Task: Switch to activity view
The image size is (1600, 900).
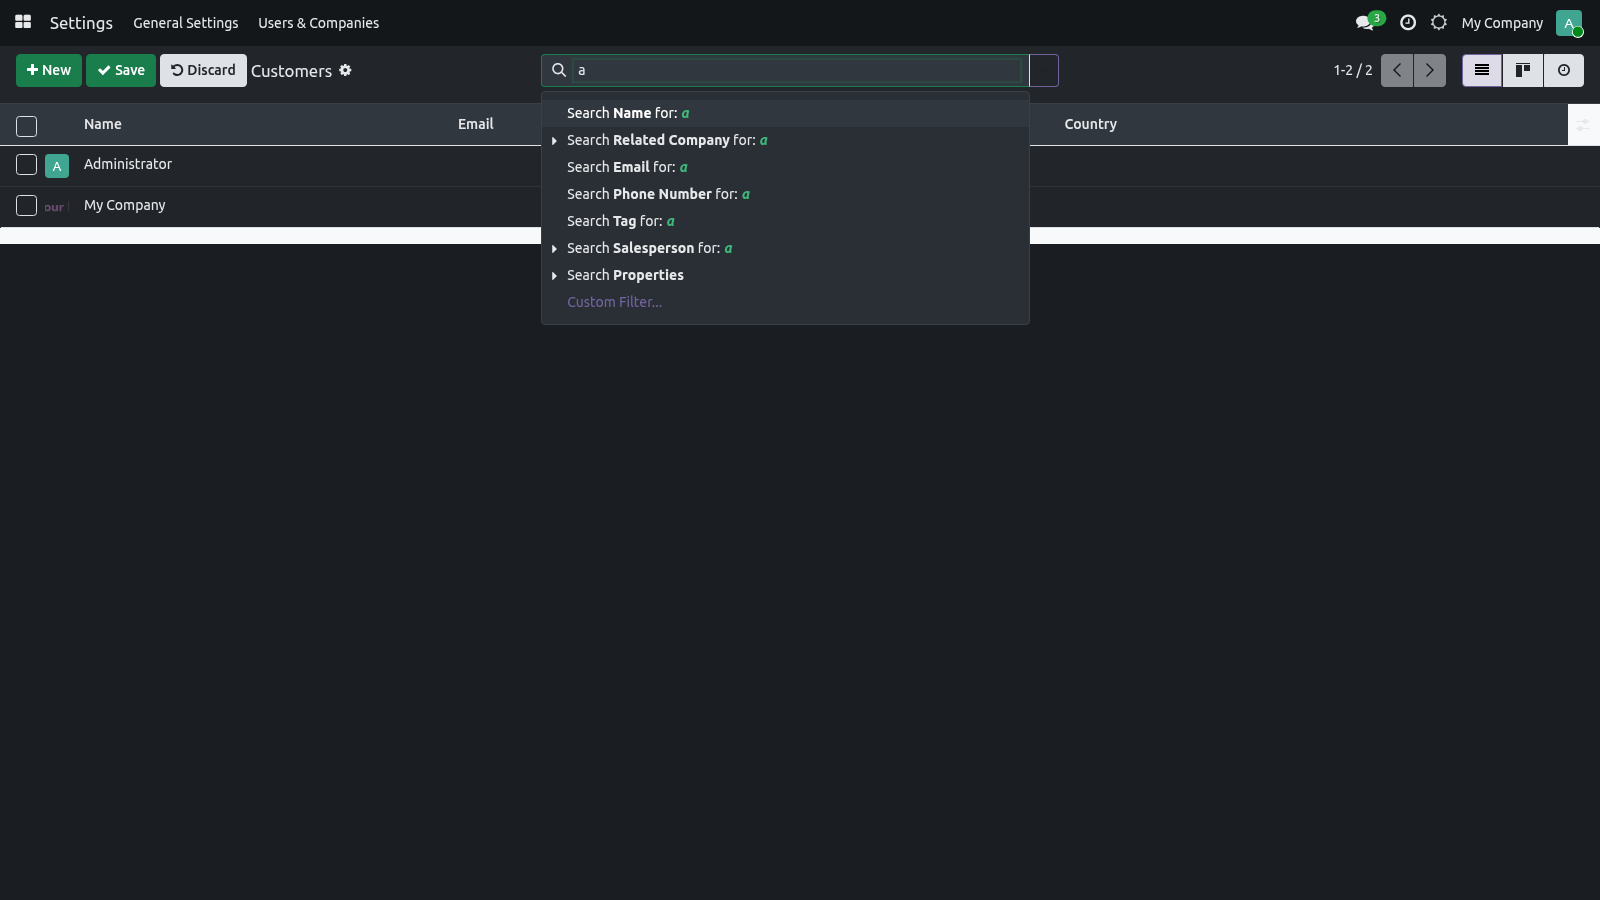Action: pyautogui.click(x=1564, y=70)
